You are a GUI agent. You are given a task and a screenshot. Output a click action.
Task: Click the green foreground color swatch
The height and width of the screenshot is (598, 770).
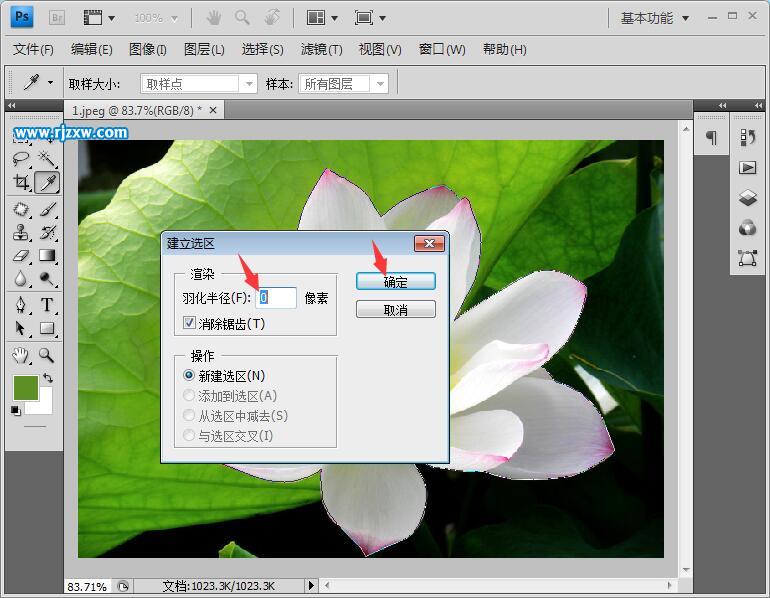pyautogui.click(x=26, y=388)
